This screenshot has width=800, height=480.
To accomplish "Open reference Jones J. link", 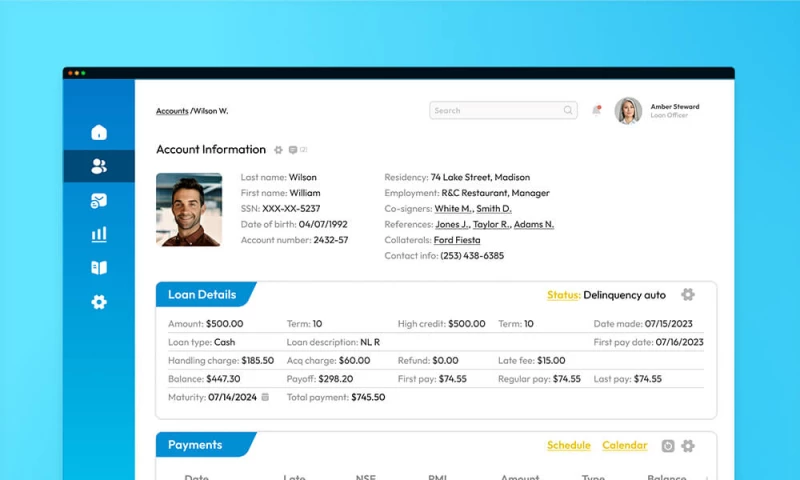I will [x=452, y=224].
